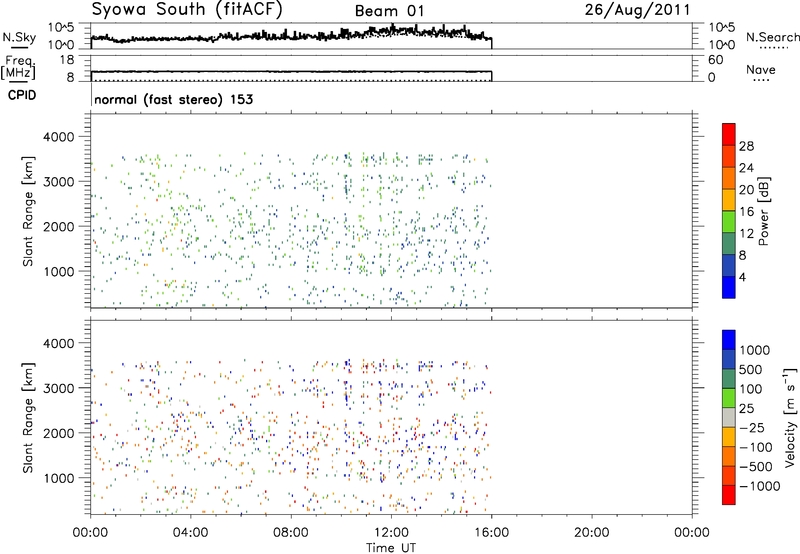800x554 pixels.
Task: Click the frequency trace line in Freq panel
Action: (x=291, y=72)
